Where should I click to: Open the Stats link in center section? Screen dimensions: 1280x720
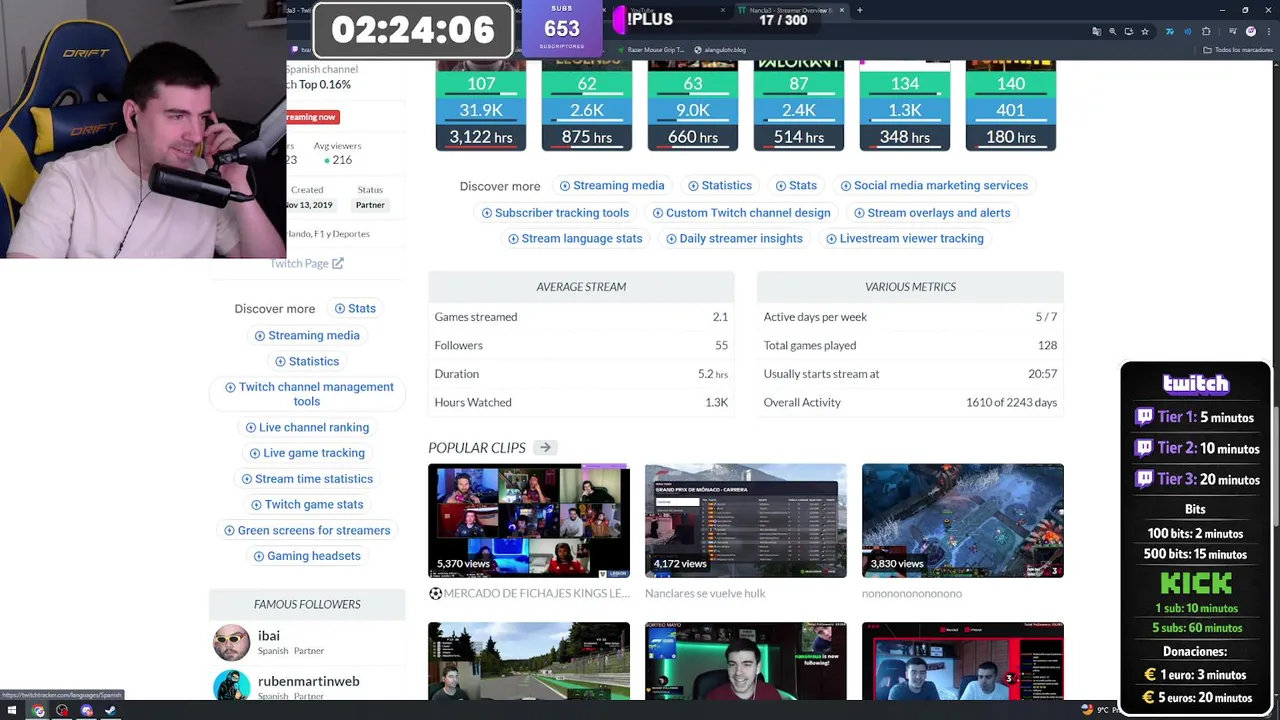tap(796, 185)
